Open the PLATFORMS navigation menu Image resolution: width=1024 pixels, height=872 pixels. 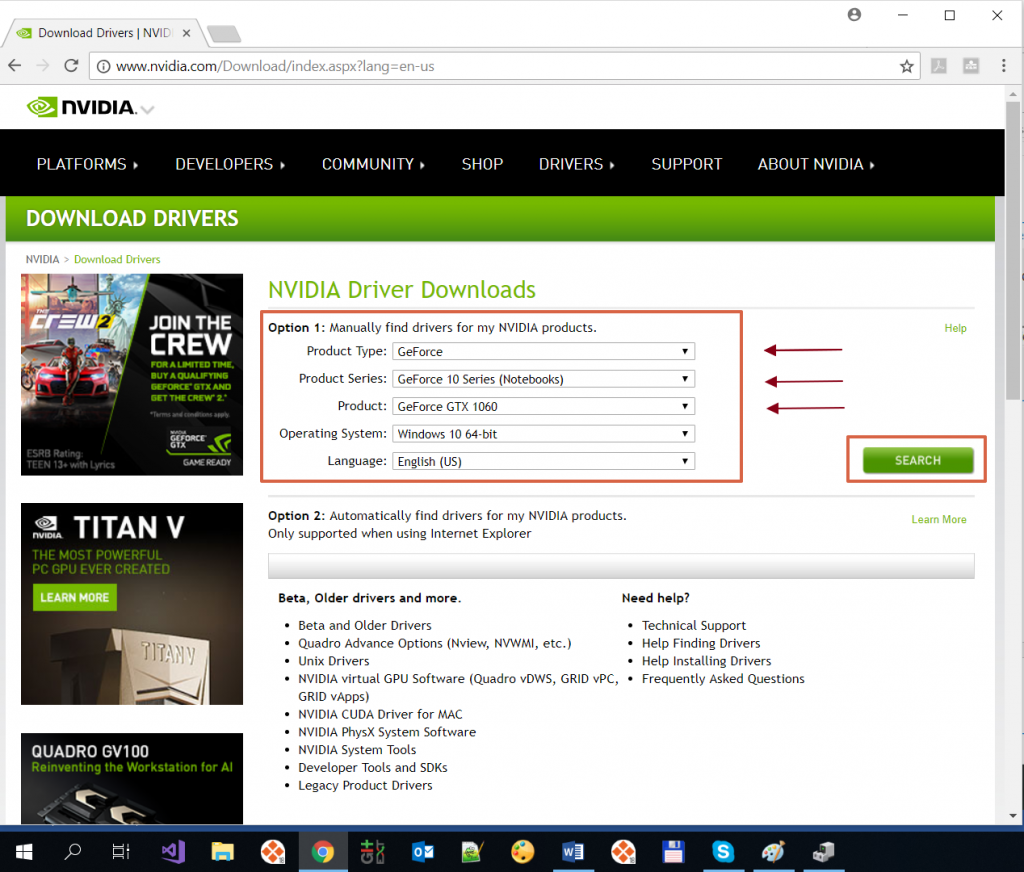(87, 164)
